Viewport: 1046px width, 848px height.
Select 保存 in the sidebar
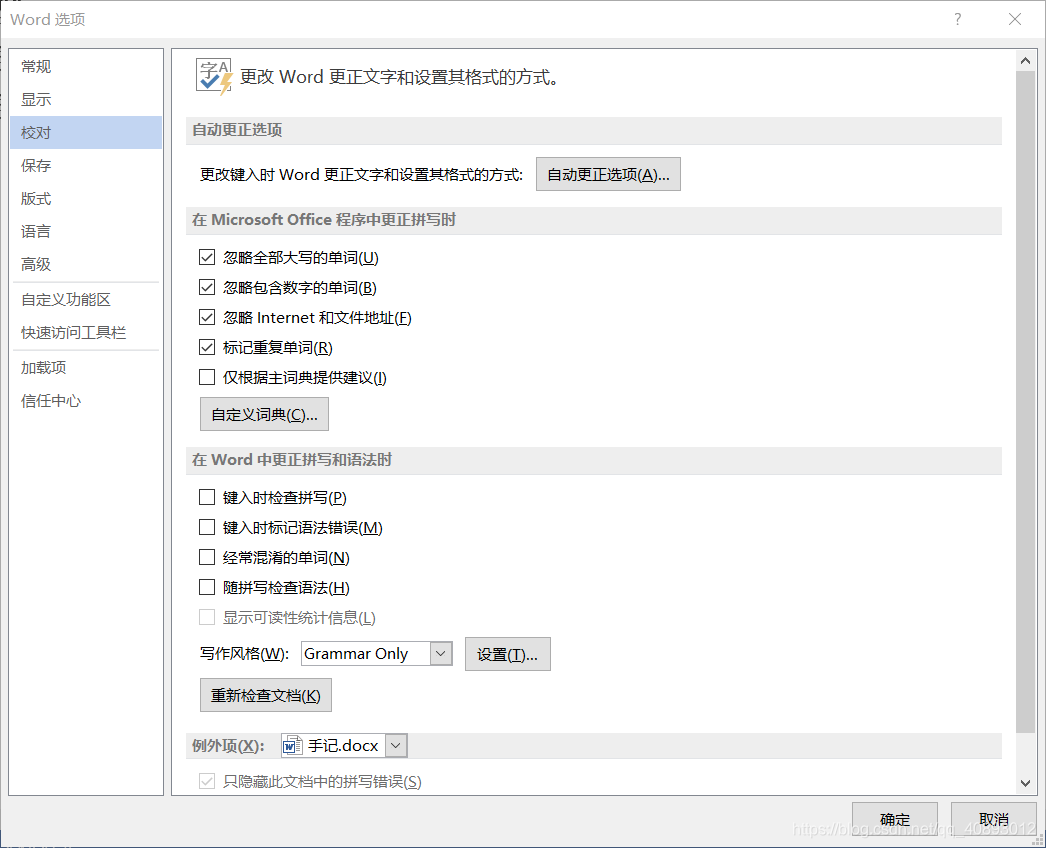(86, 165)
